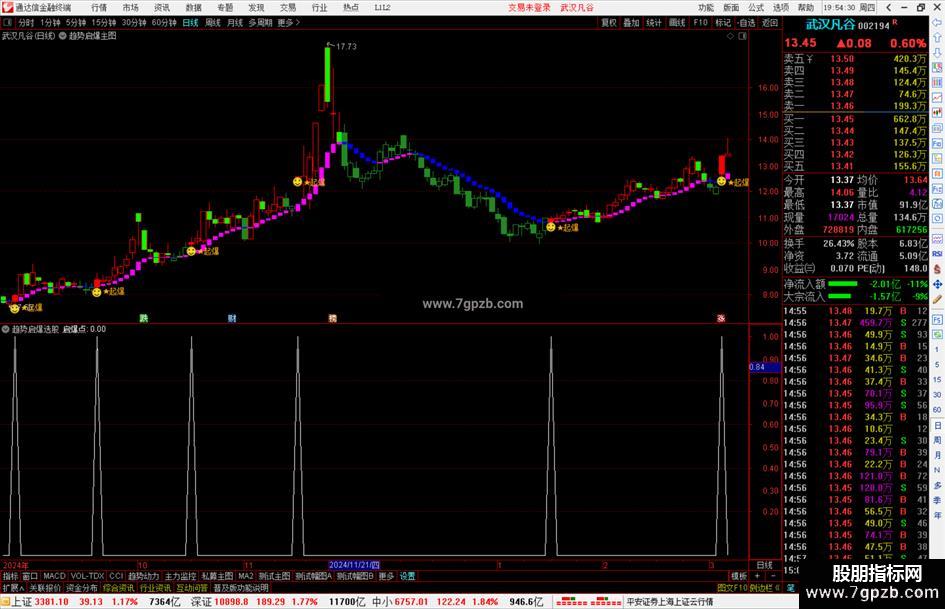This screenshot has height=609, width=945.
Task: Switch chart to 30分钟 period
Action: click(134, 22)
